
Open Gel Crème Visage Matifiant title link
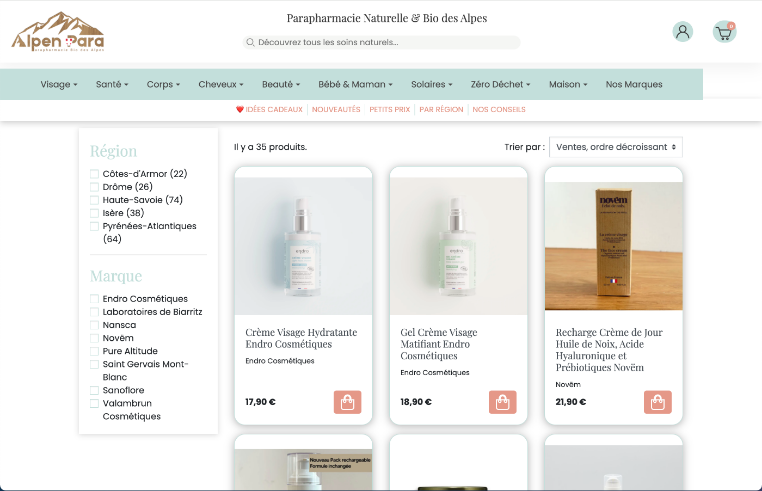coord(439,344)
